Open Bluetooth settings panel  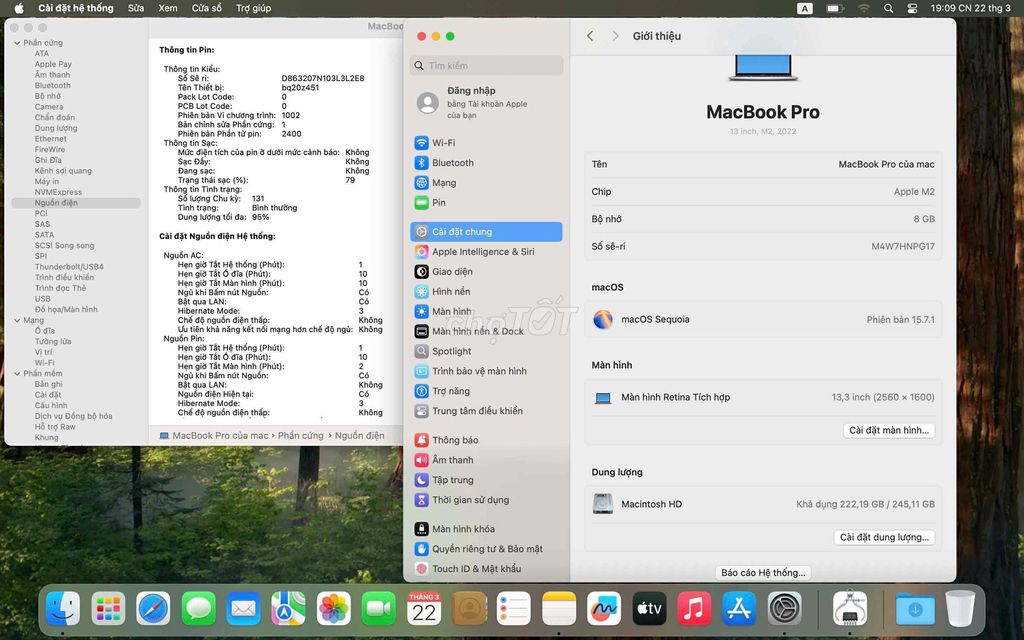(x=454, y=162)
